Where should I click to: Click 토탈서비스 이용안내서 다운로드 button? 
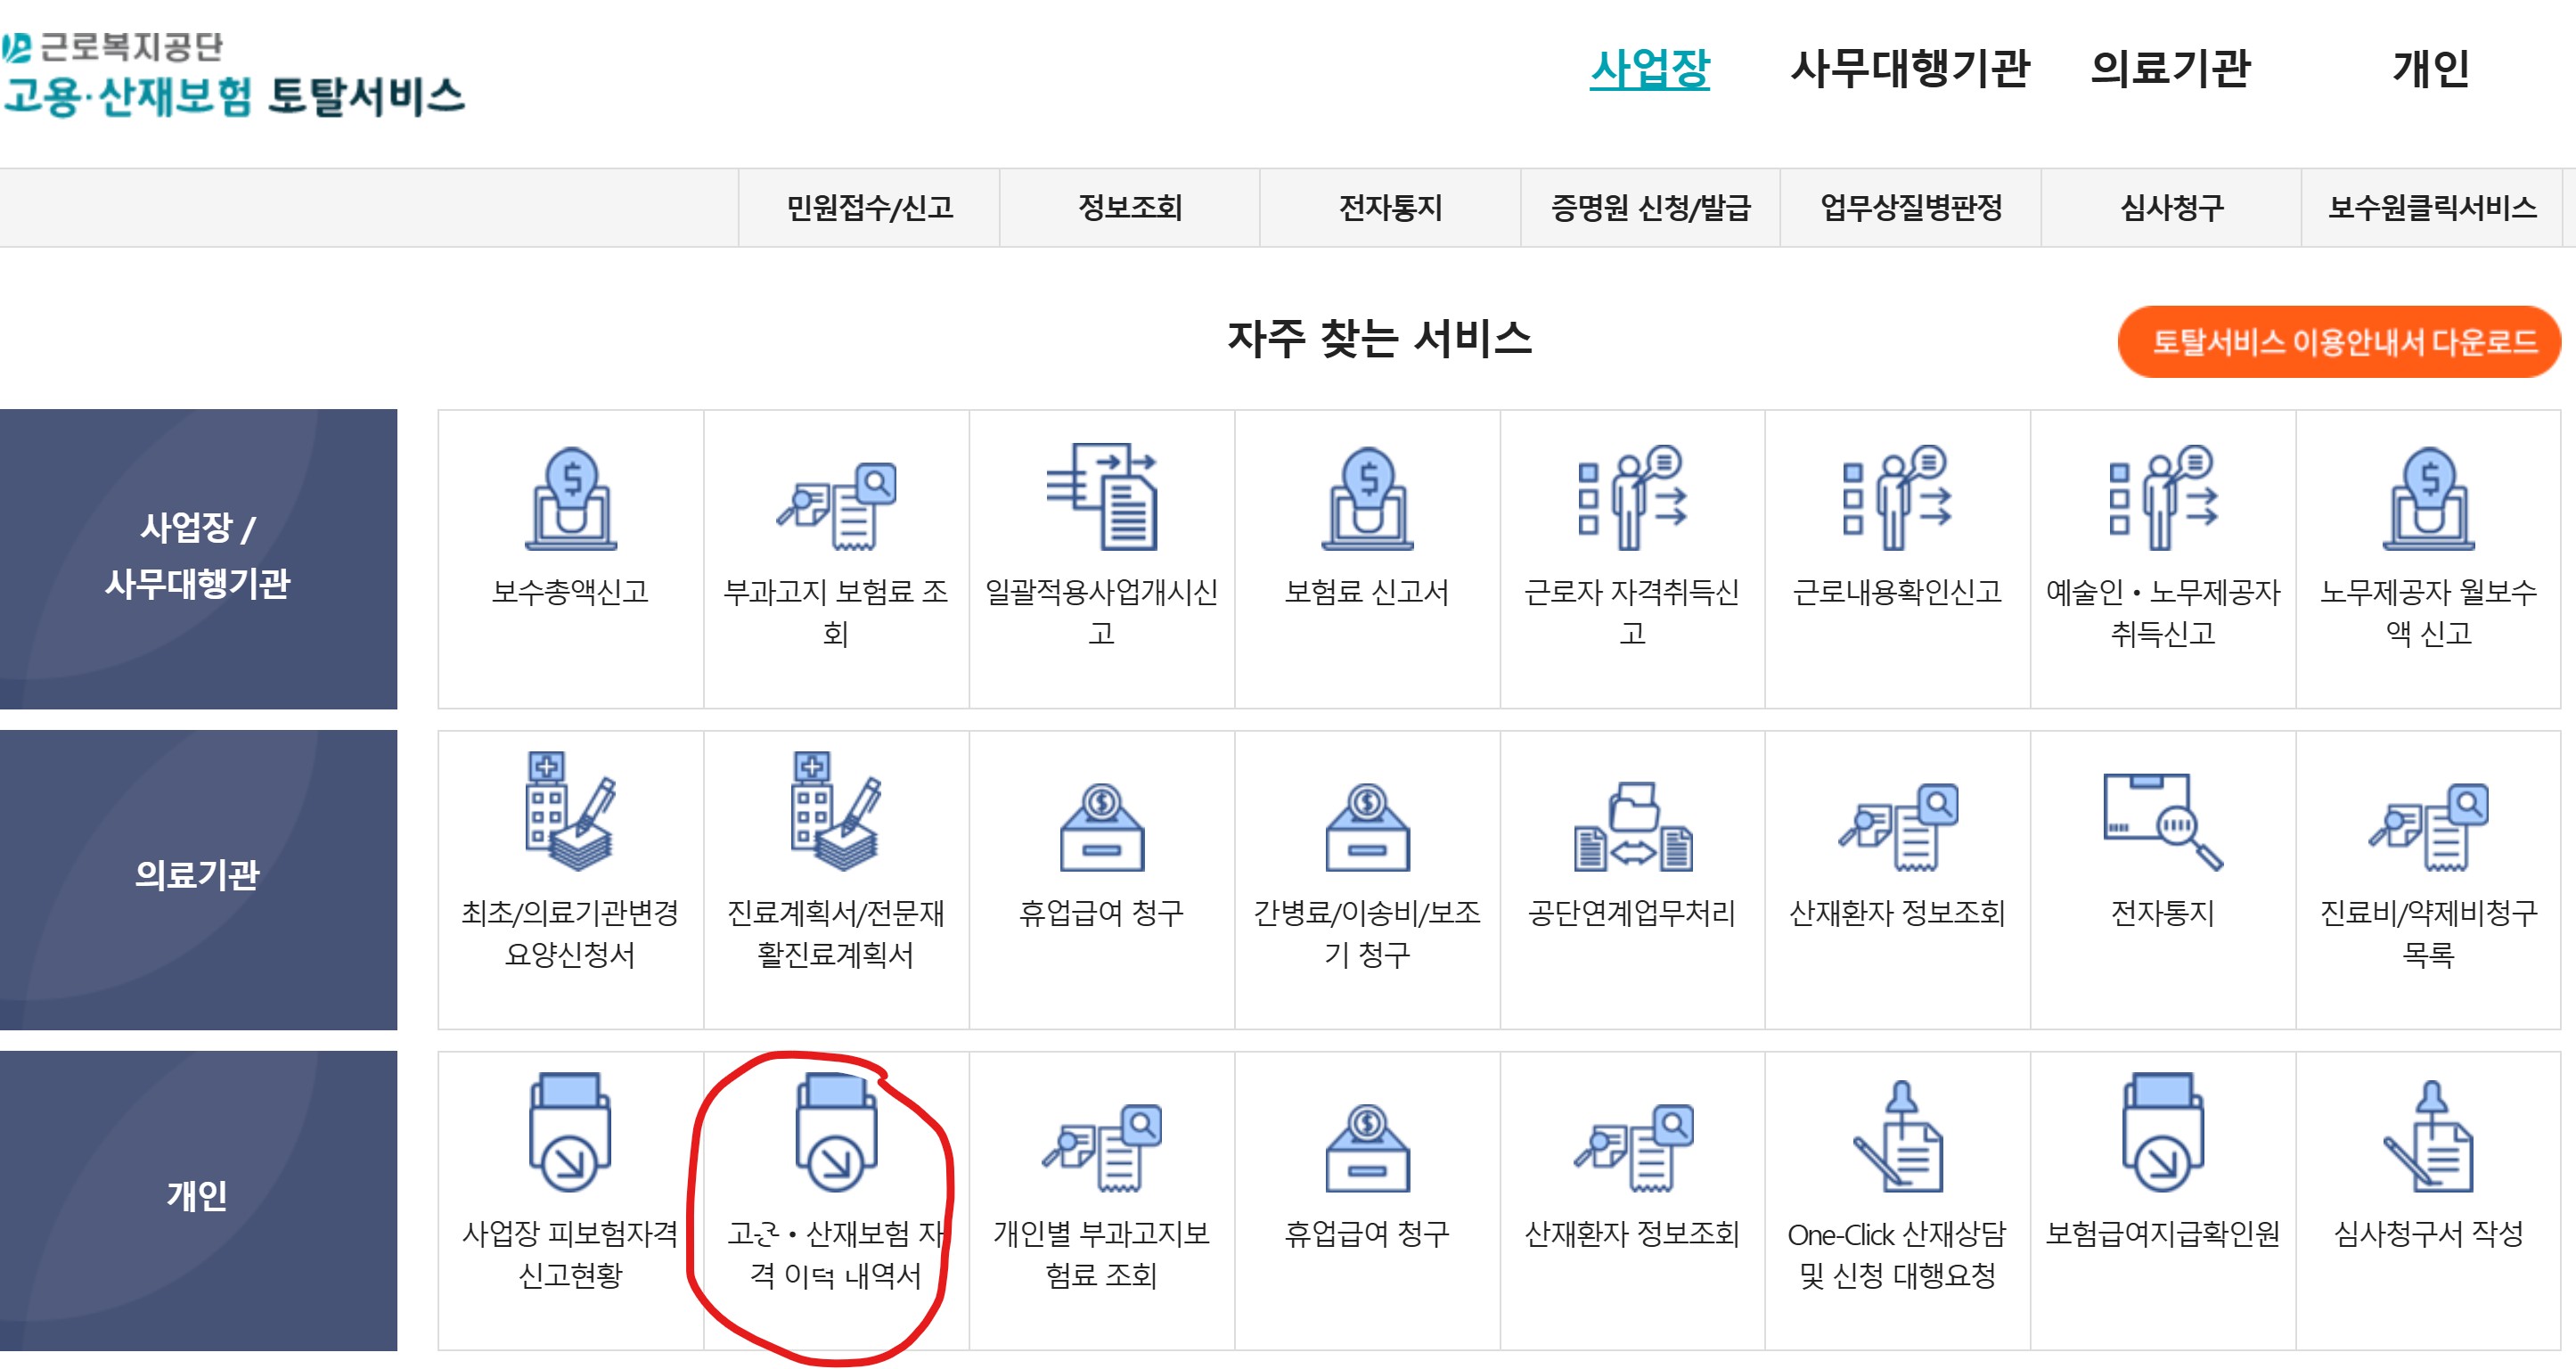pyautogui.click(x=2340, y=342)
